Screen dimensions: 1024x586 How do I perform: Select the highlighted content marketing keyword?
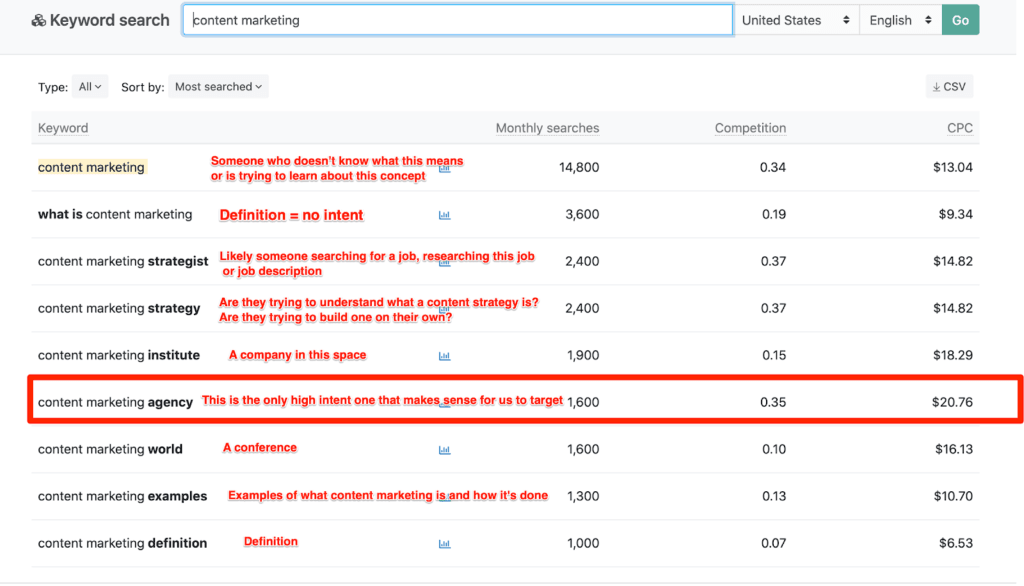[x=91, y=167]
